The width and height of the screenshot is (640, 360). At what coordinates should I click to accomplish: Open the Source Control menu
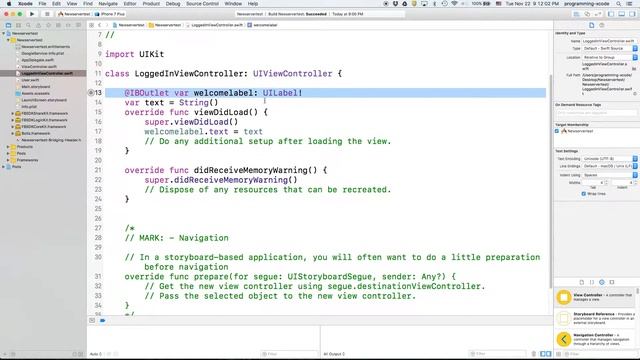coord(202,4)
